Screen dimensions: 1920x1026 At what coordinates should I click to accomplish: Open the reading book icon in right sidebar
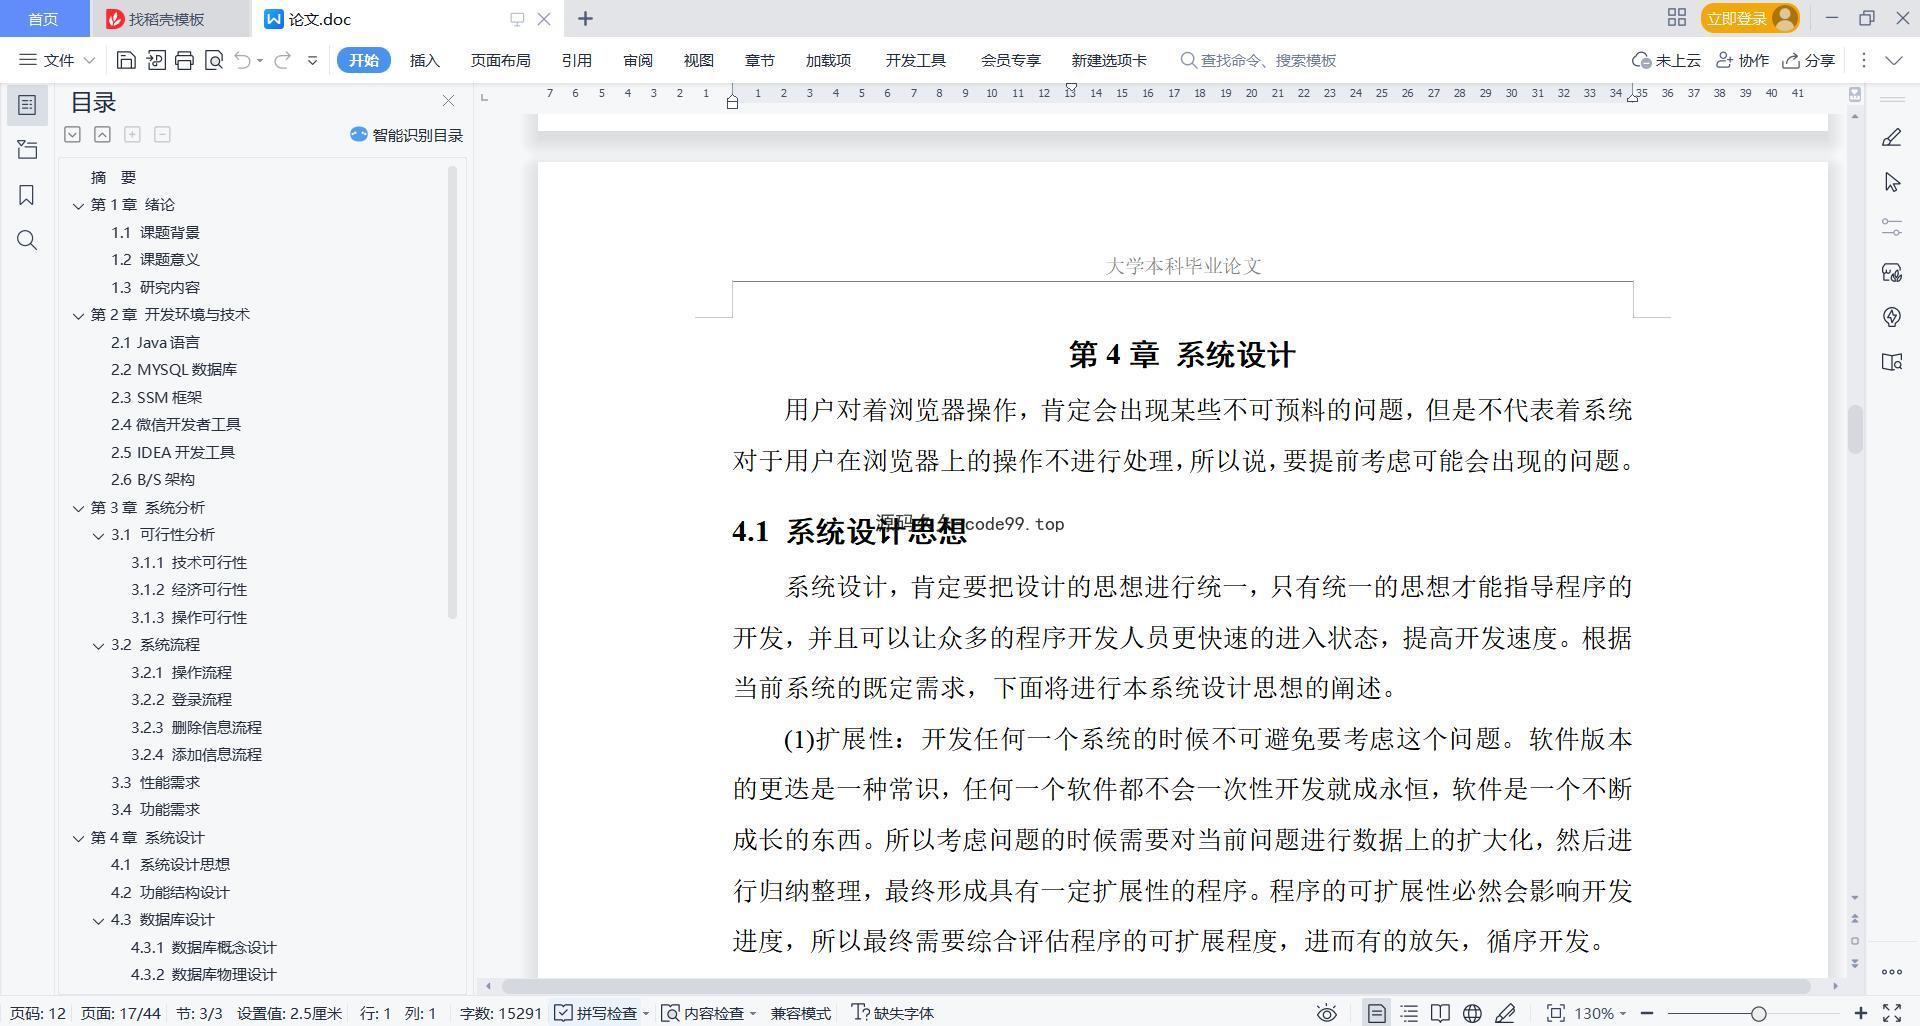(1891, 362)
